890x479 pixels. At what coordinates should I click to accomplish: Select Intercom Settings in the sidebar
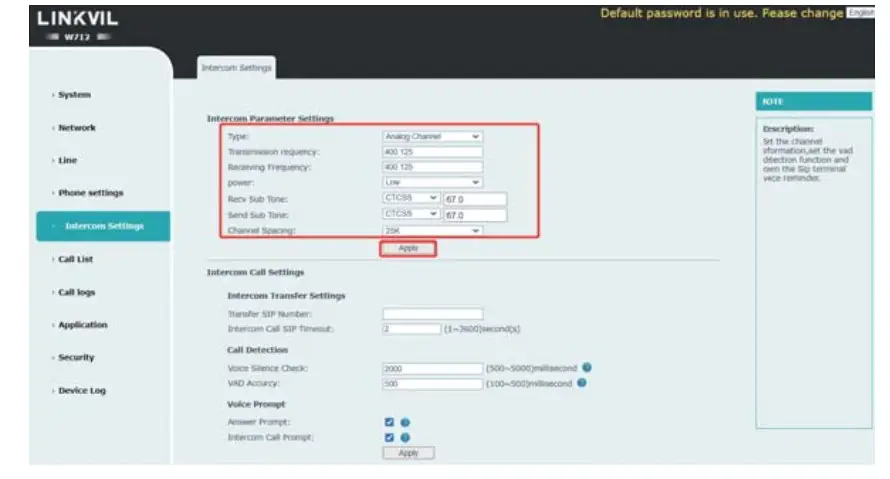[103, 226]
